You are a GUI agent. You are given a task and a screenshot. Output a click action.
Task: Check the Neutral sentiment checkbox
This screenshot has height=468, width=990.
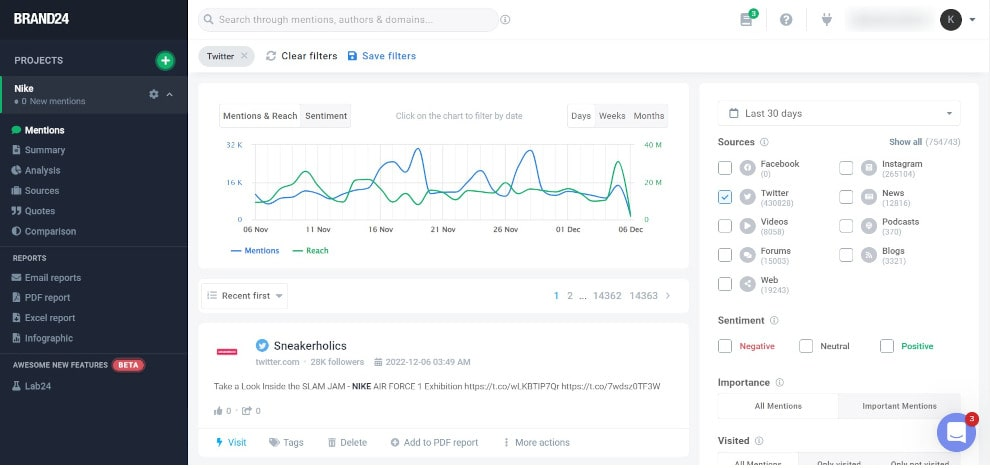pyautogui.click(x=806, y=346)
